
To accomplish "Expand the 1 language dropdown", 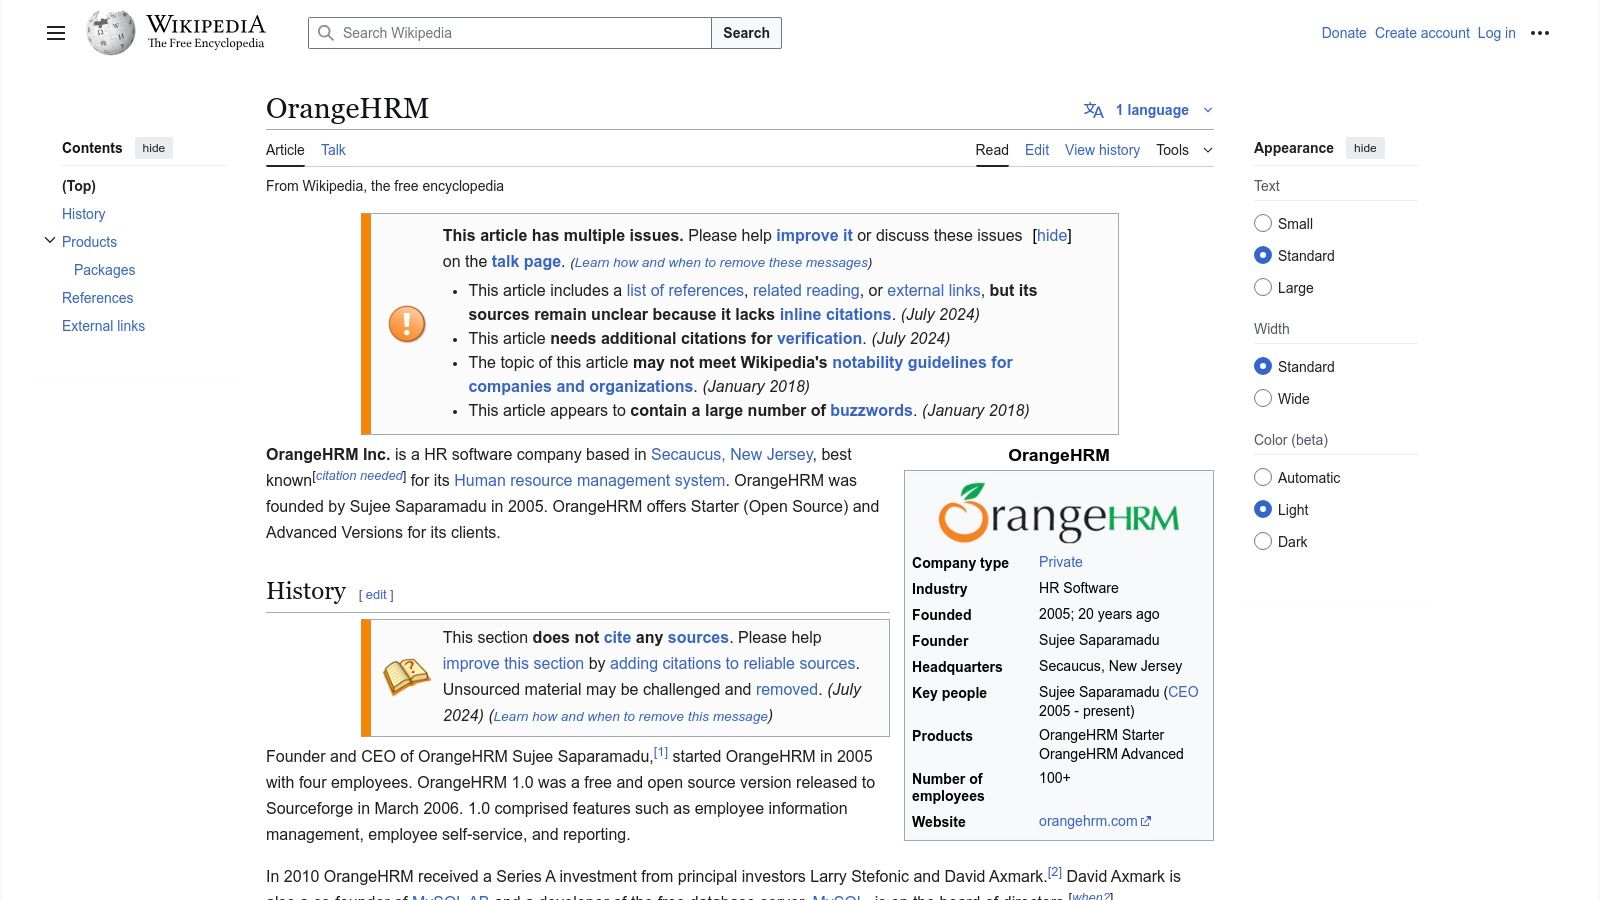I will pyautogui.click(x=1151, y=110).
